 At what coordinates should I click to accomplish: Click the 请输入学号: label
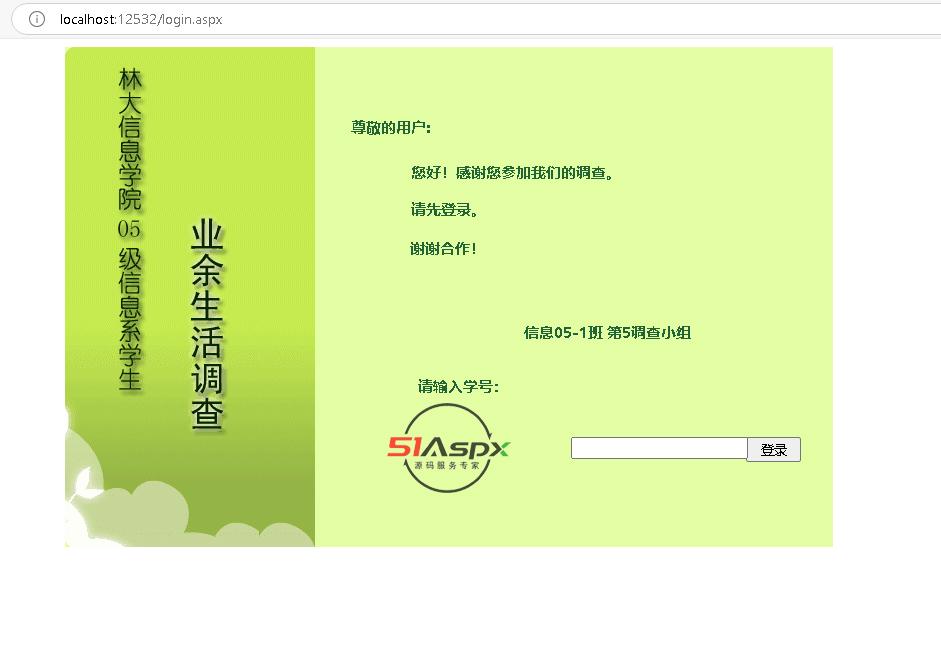point(458,386)
